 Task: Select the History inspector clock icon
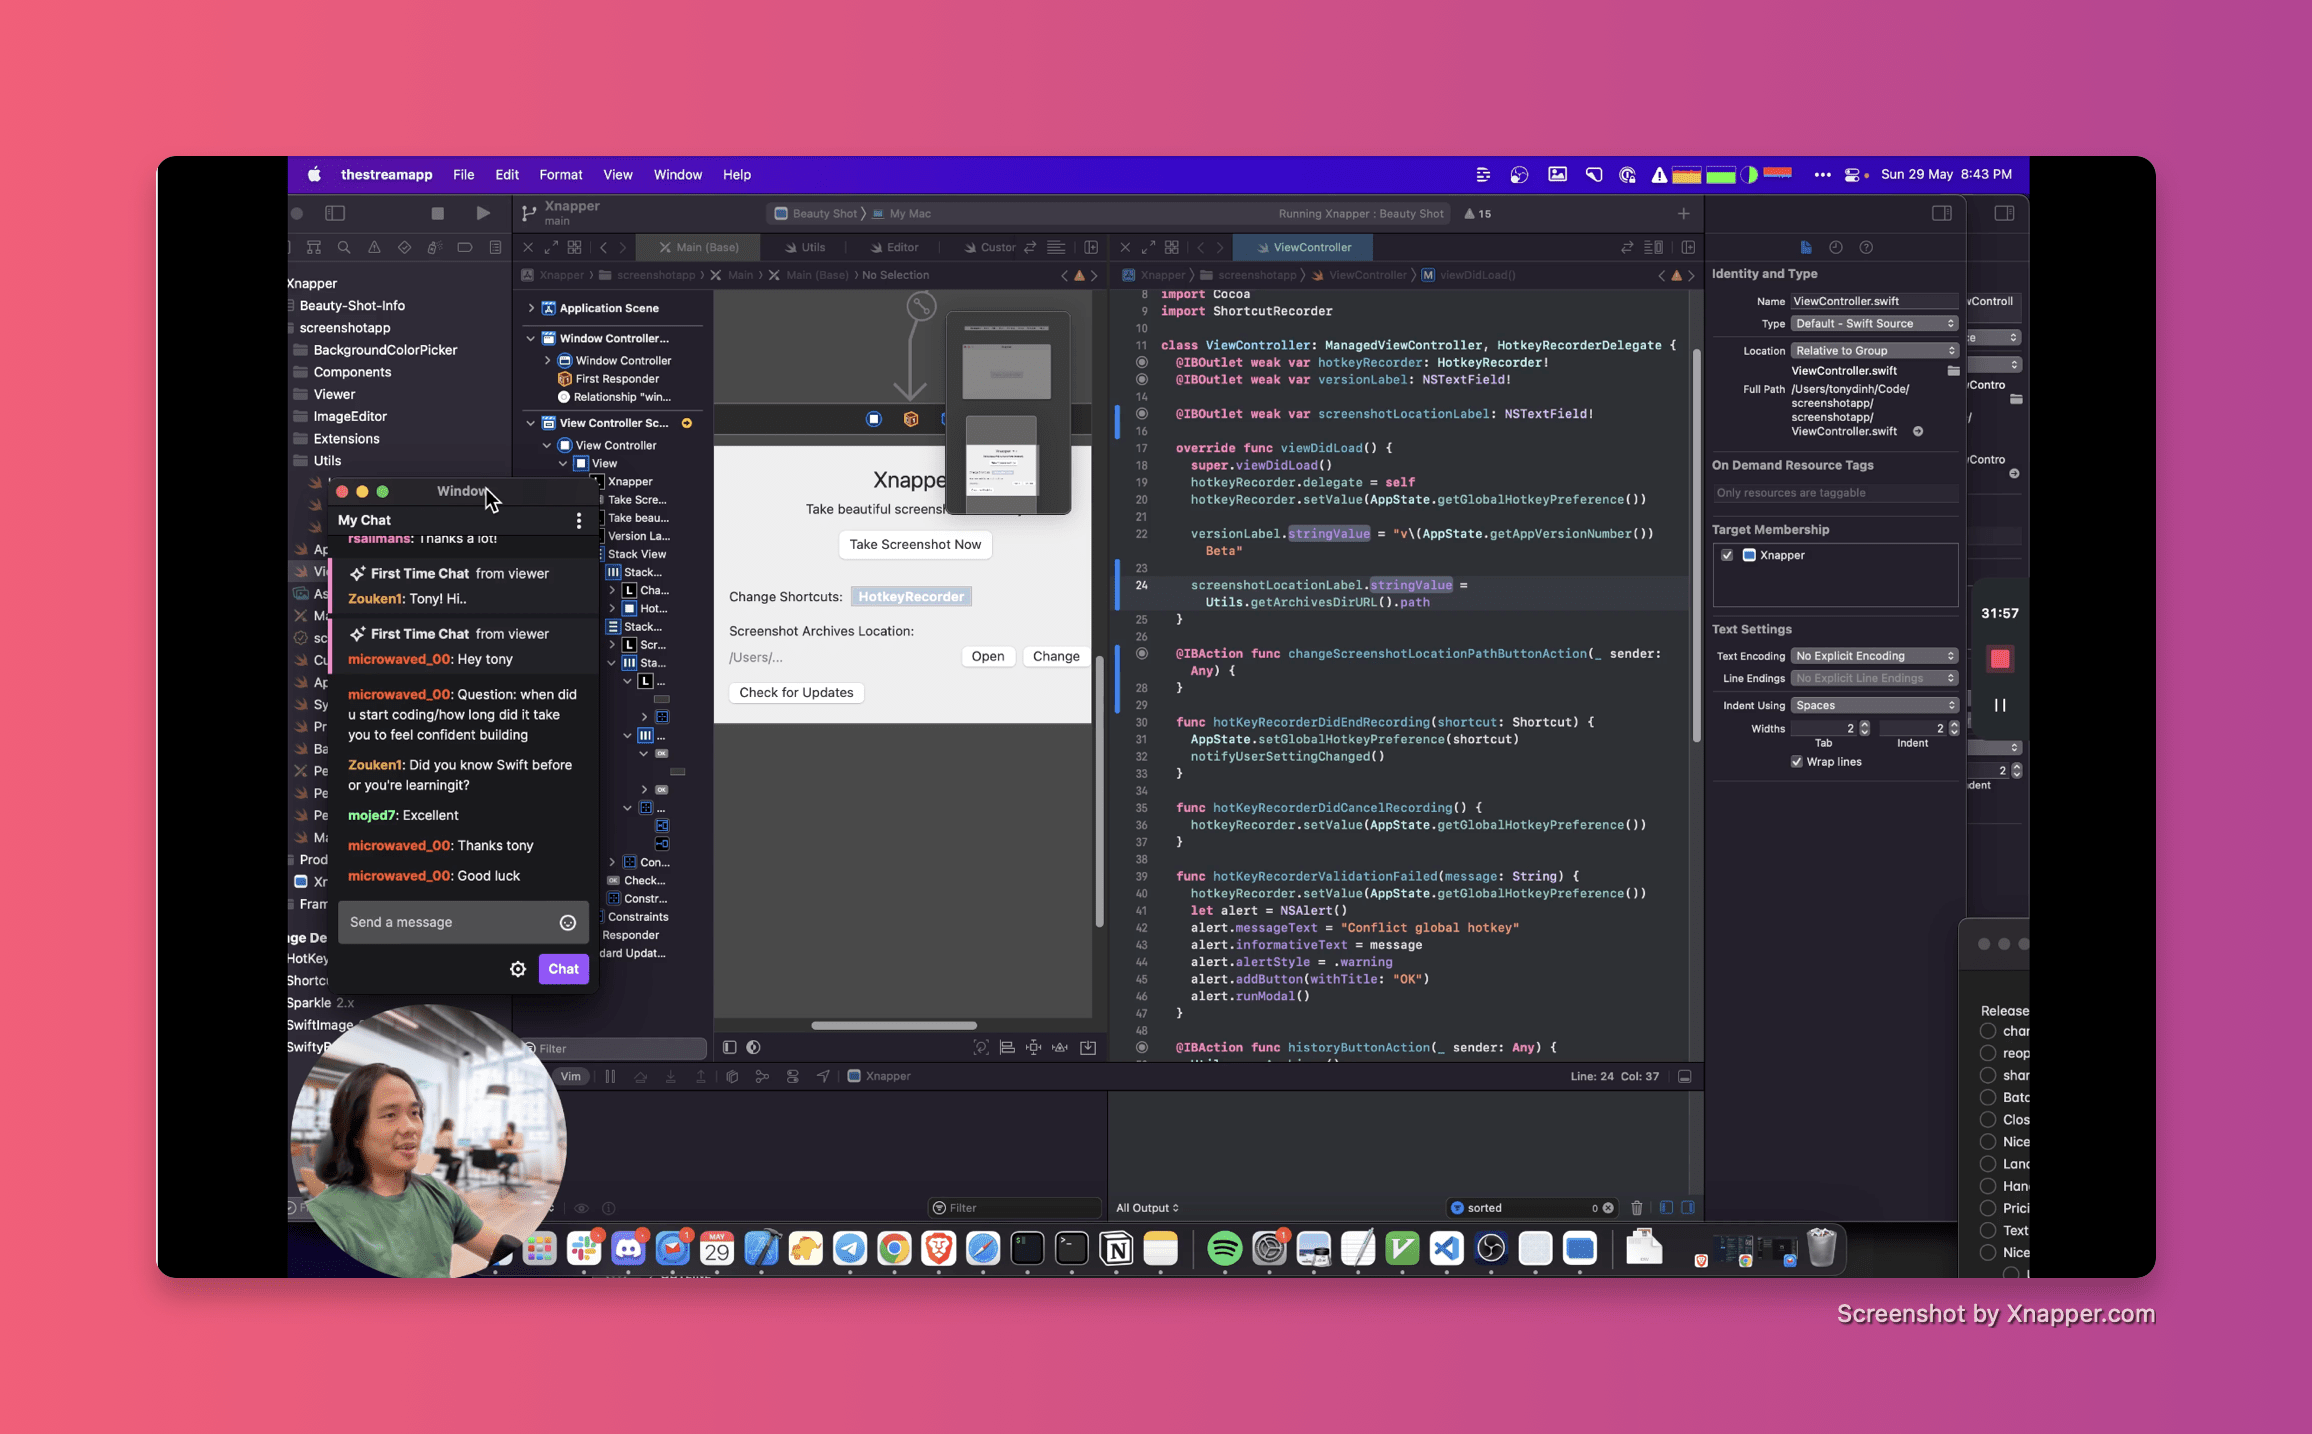point(1836,247)
